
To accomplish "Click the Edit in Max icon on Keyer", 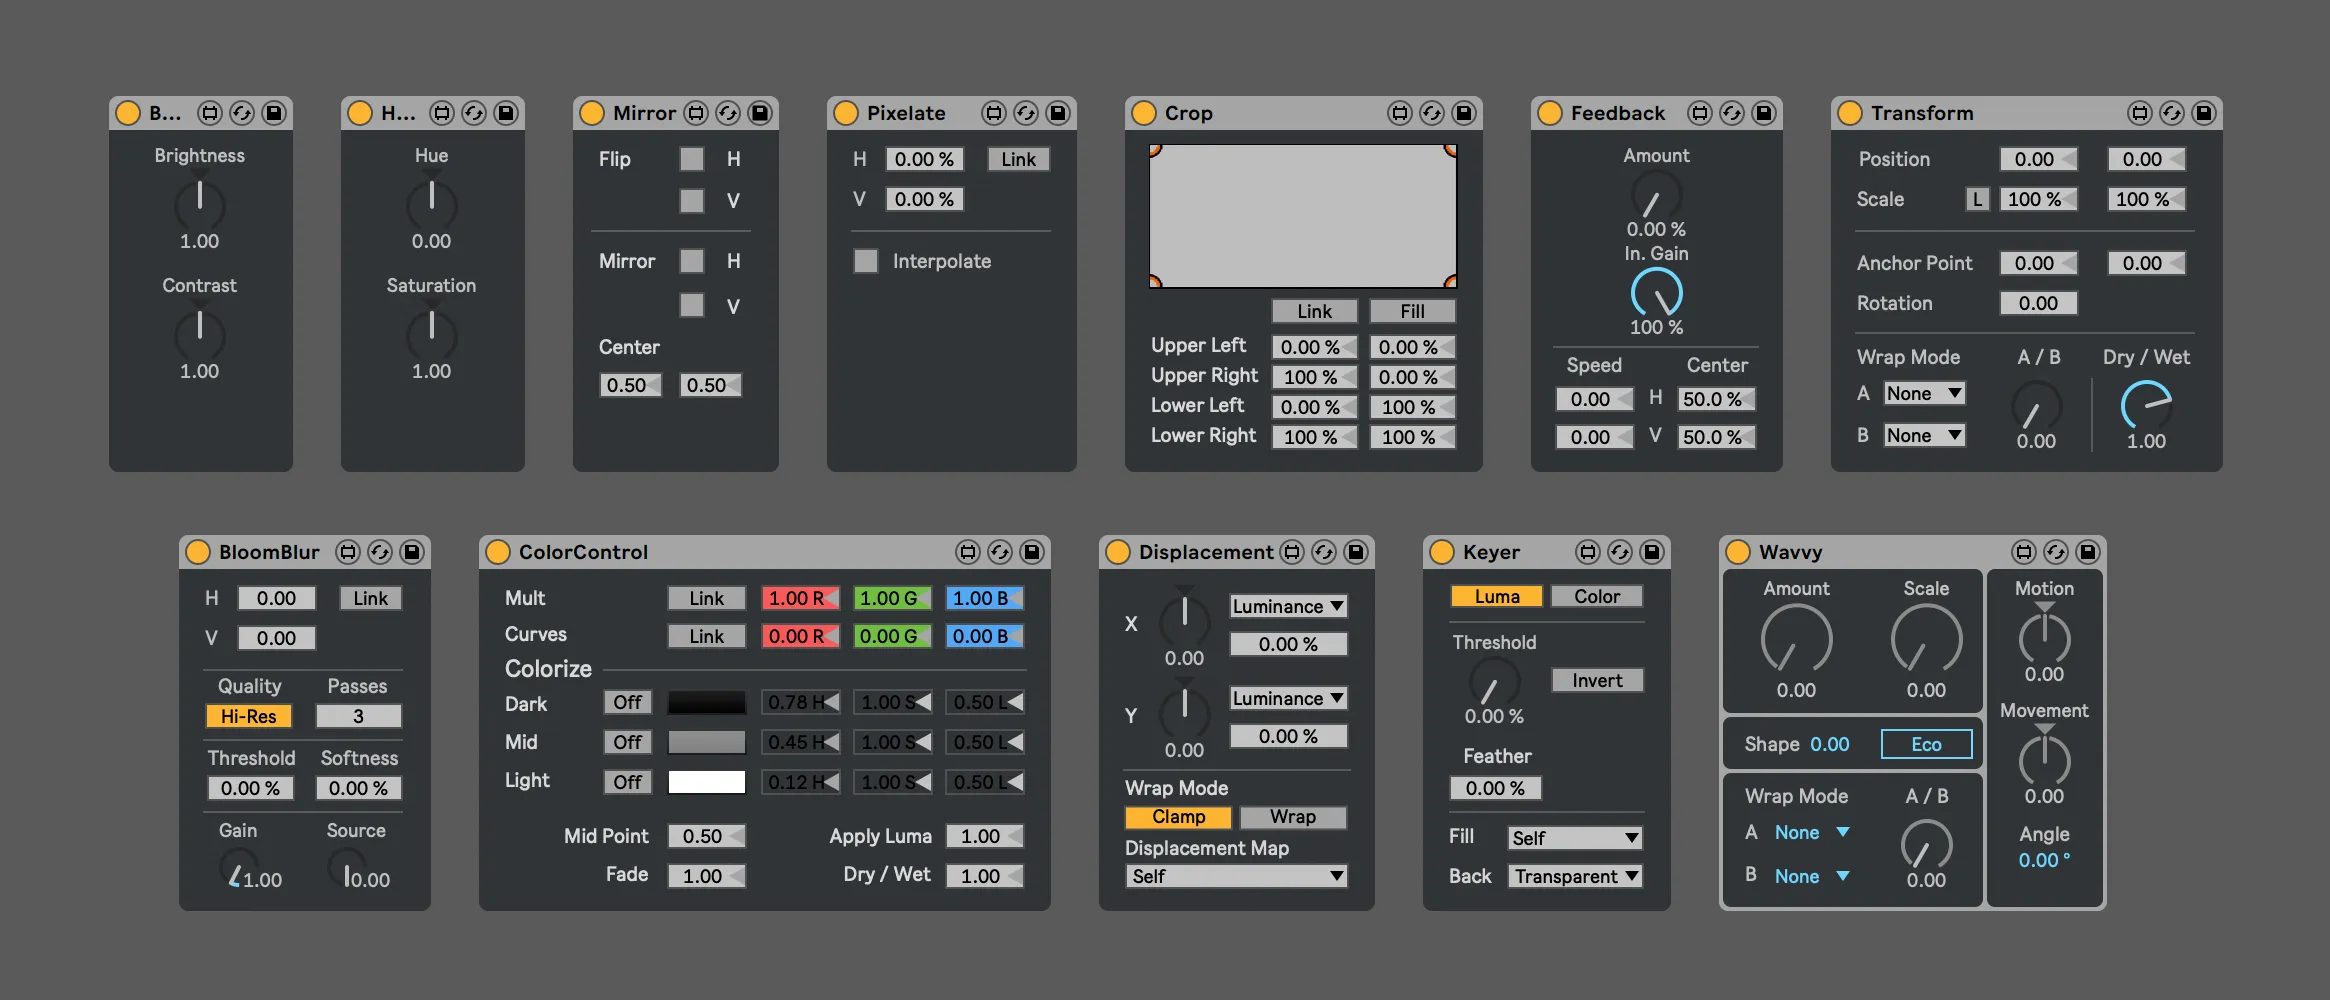I will click(1588, 552).
